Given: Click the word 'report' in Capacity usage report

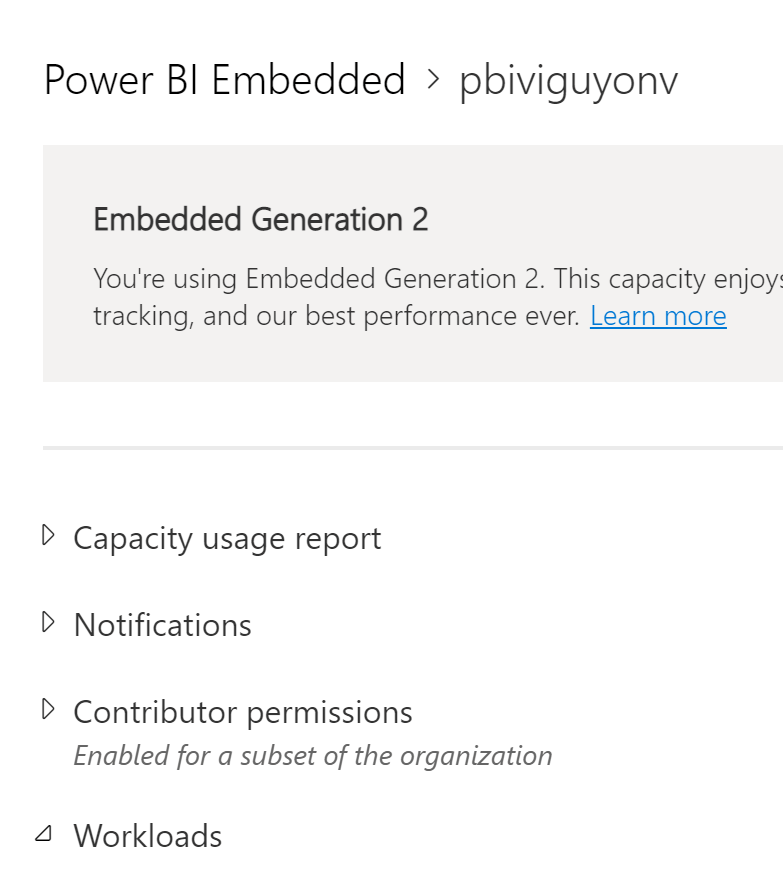Looking at the screenshot, I should click(337, 538).
